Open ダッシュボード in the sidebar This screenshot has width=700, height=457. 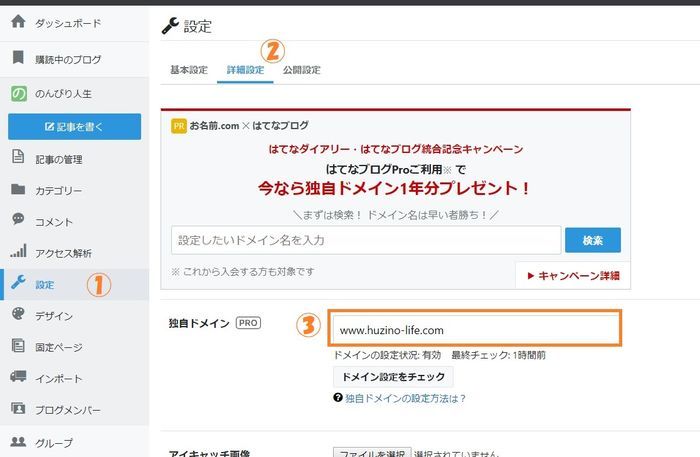tap(68, 23)
